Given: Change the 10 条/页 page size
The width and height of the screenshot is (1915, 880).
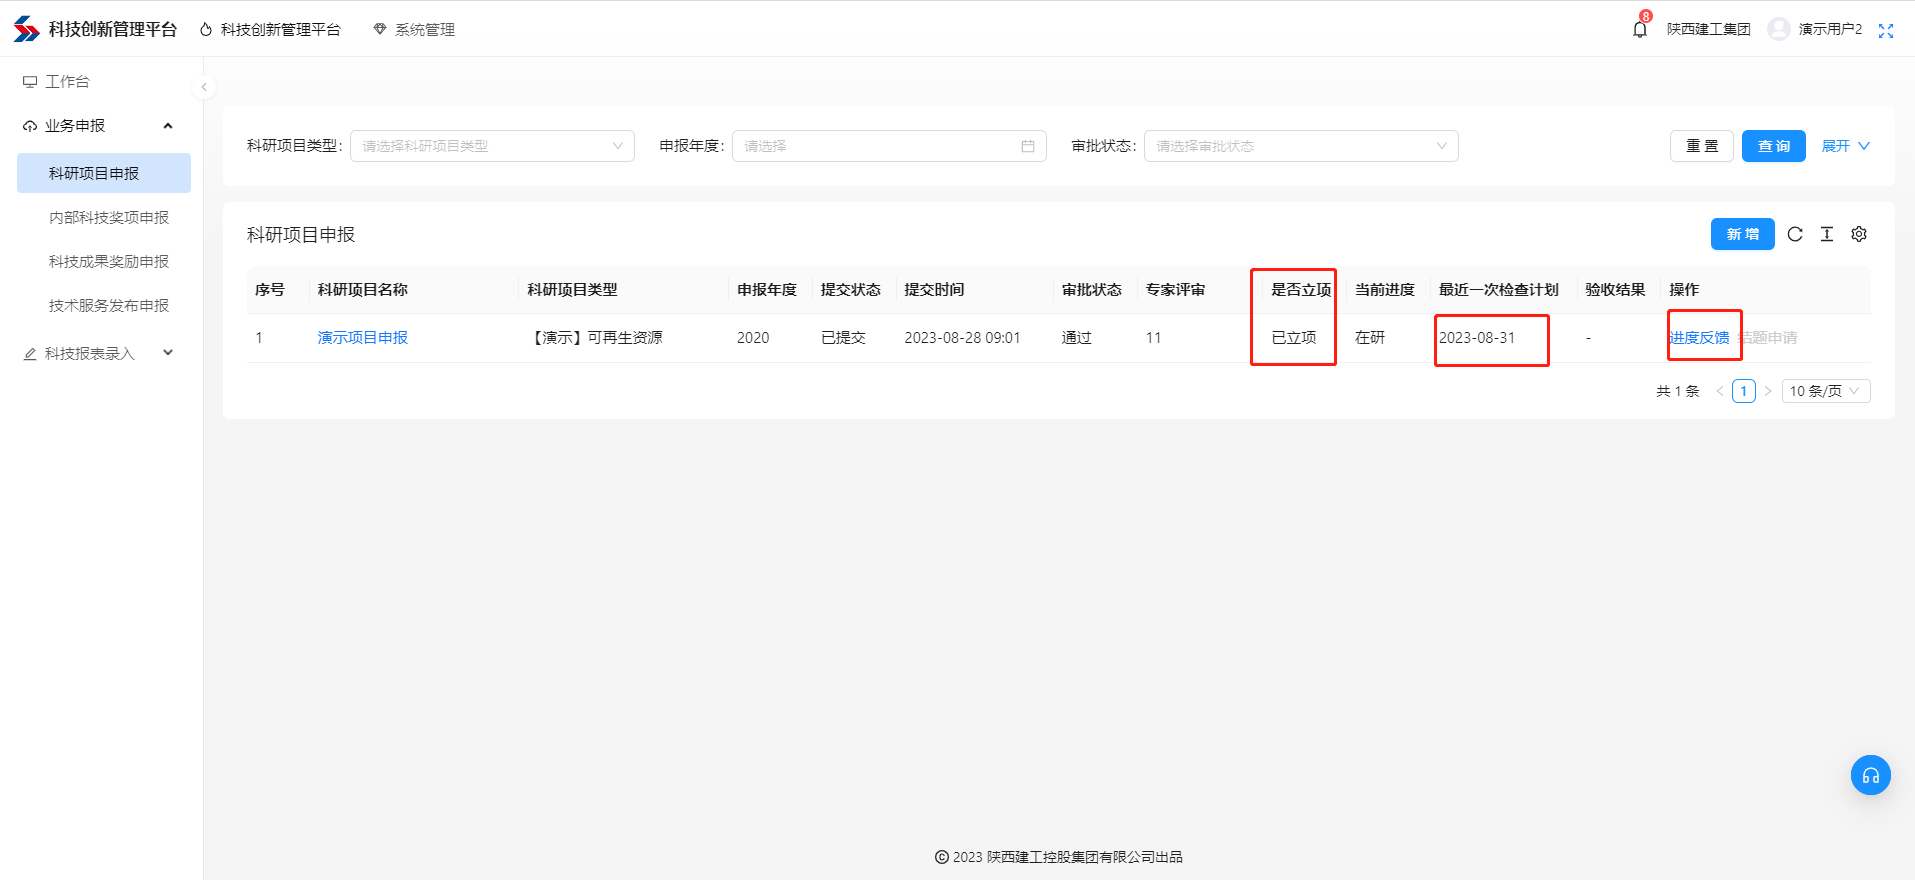Looking at the screenshot, I should [x=1825, y=391].
